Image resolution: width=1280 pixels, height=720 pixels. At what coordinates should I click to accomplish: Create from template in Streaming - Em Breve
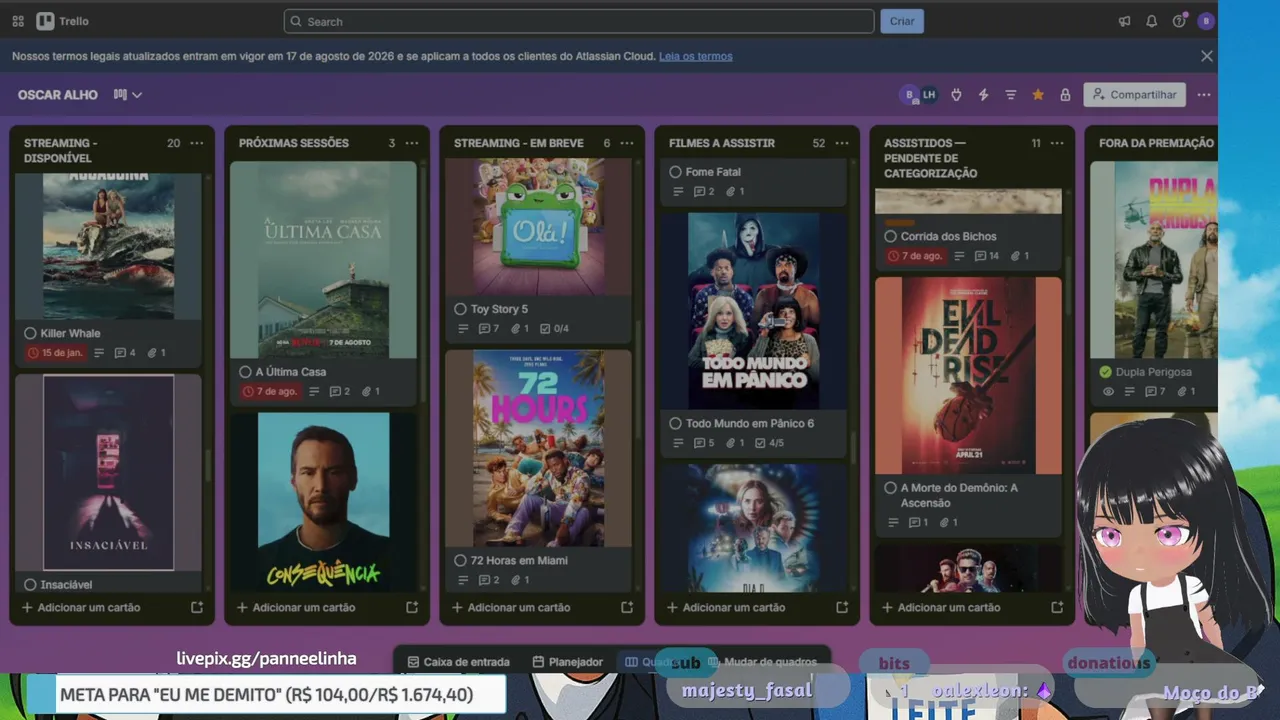coord(627,607)
